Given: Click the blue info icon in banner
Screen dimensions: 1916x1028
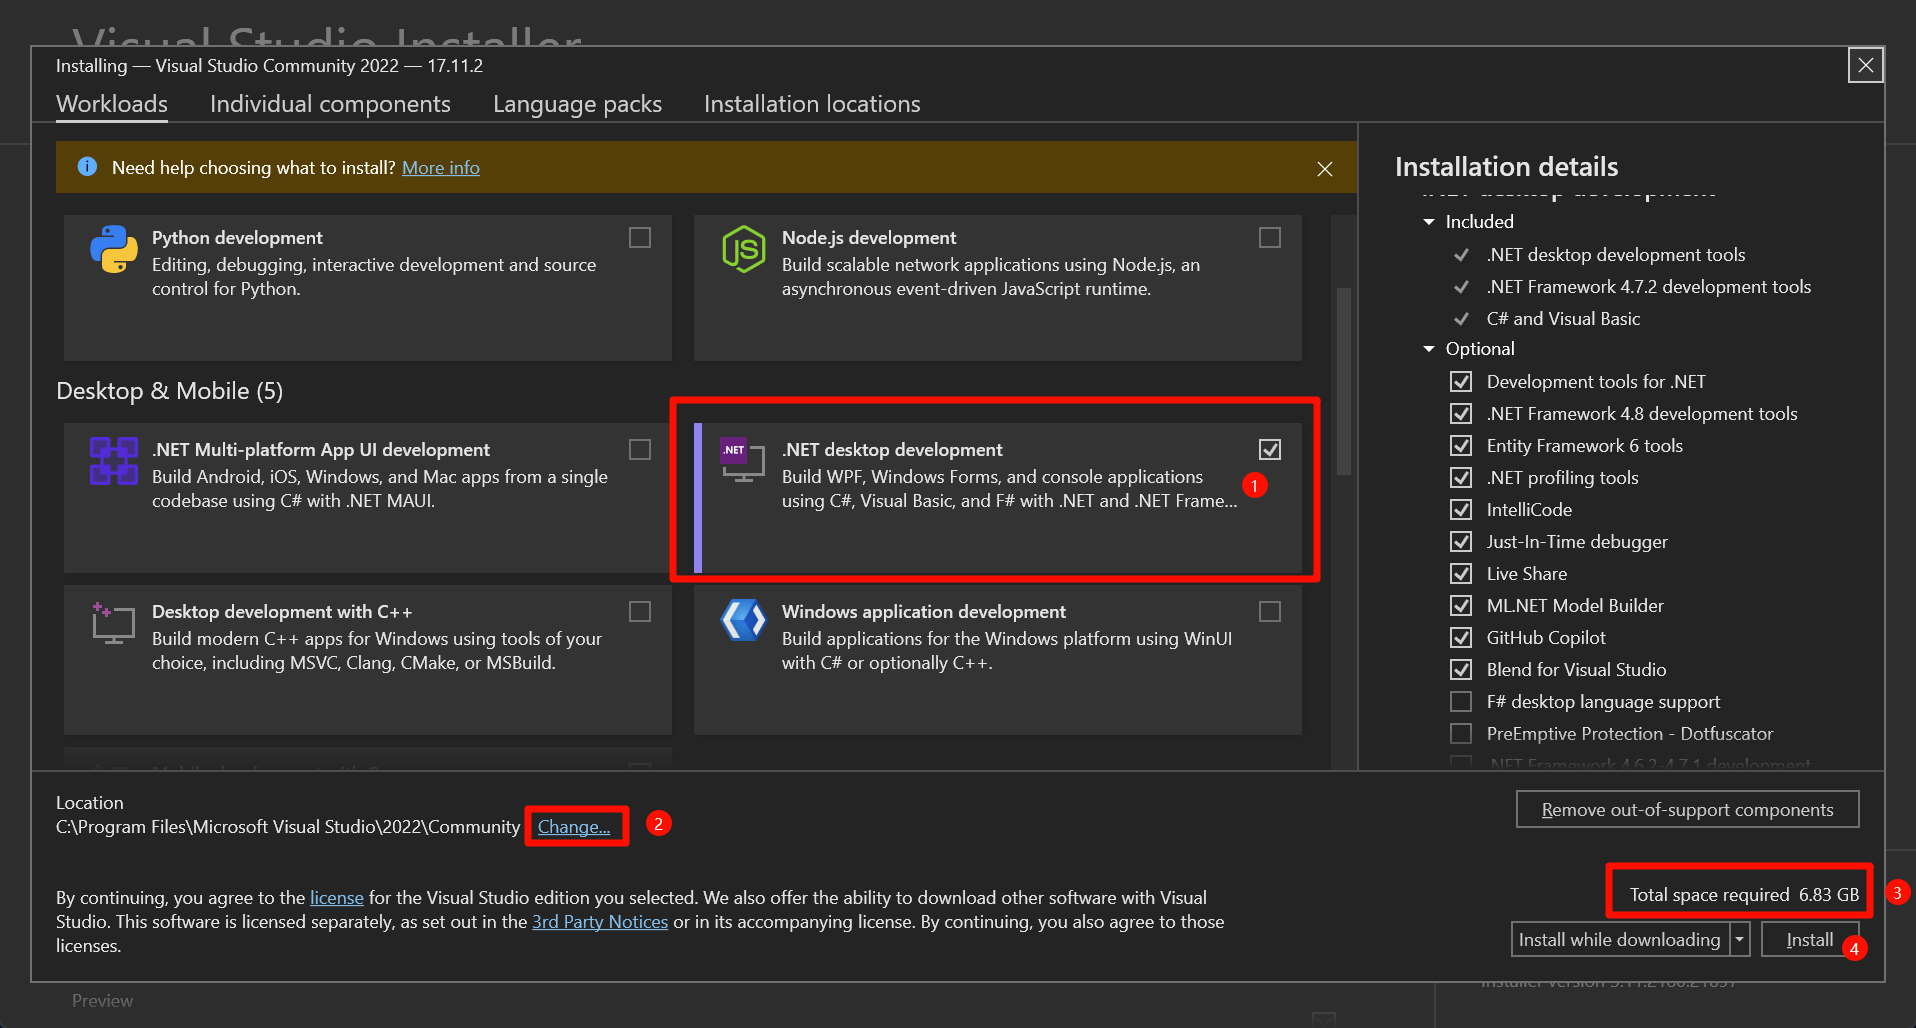Looking at the screenshot, I should [87, 167].
